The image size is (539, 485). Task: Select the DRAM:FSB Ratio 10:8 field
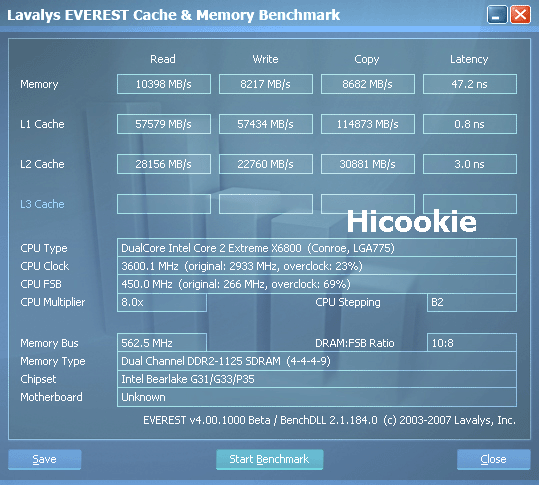(472, 343)
